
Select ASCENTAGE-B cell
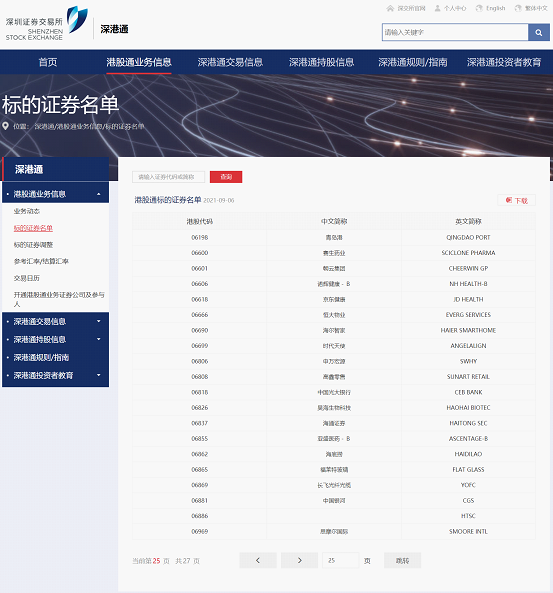click(x=468, y=438)
